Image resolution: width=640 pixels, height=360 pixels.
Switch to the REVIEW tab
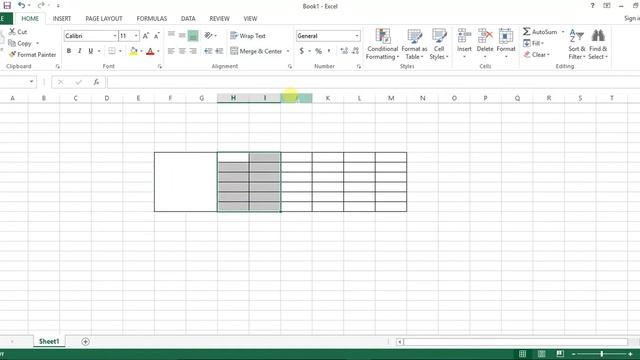tap(219, 19)
